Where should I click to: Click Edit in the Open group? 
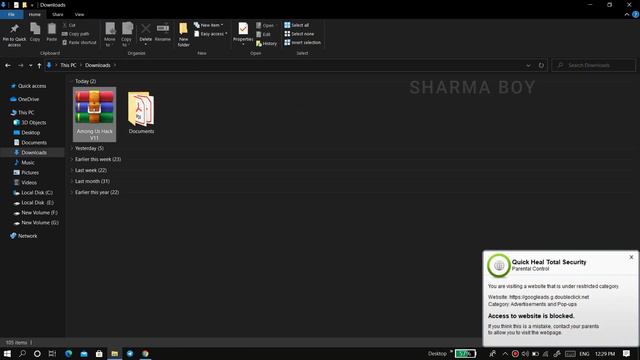pos(263,34)
